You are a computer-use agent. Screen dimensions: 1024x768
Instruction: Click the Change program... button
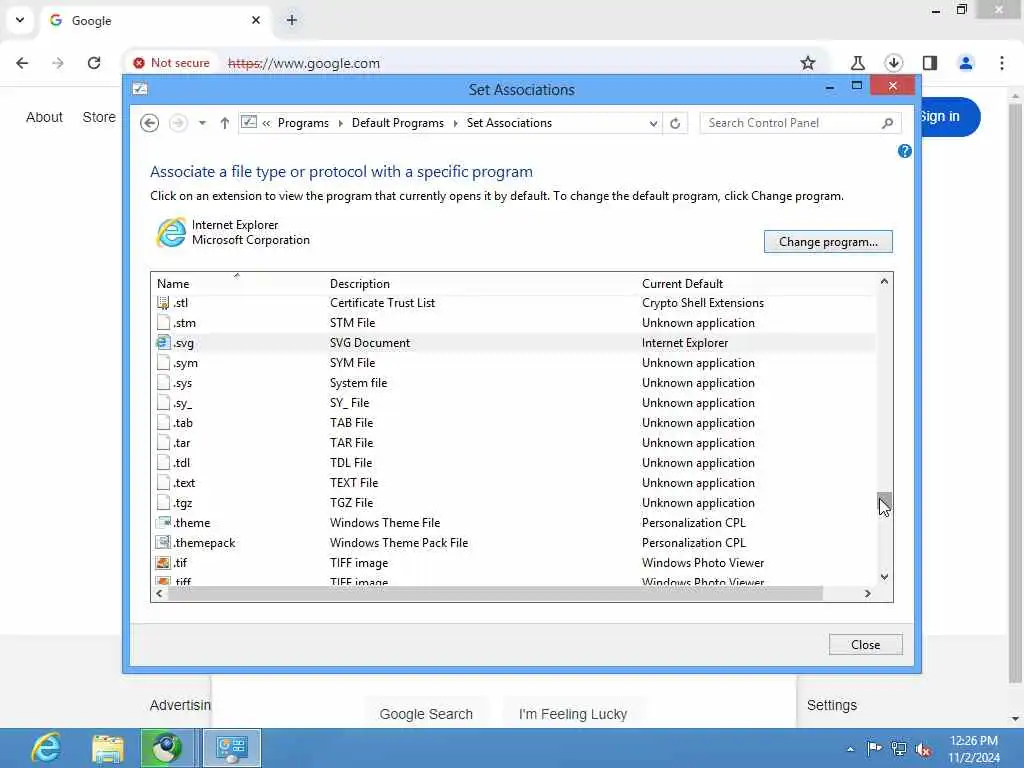[827, 242]
